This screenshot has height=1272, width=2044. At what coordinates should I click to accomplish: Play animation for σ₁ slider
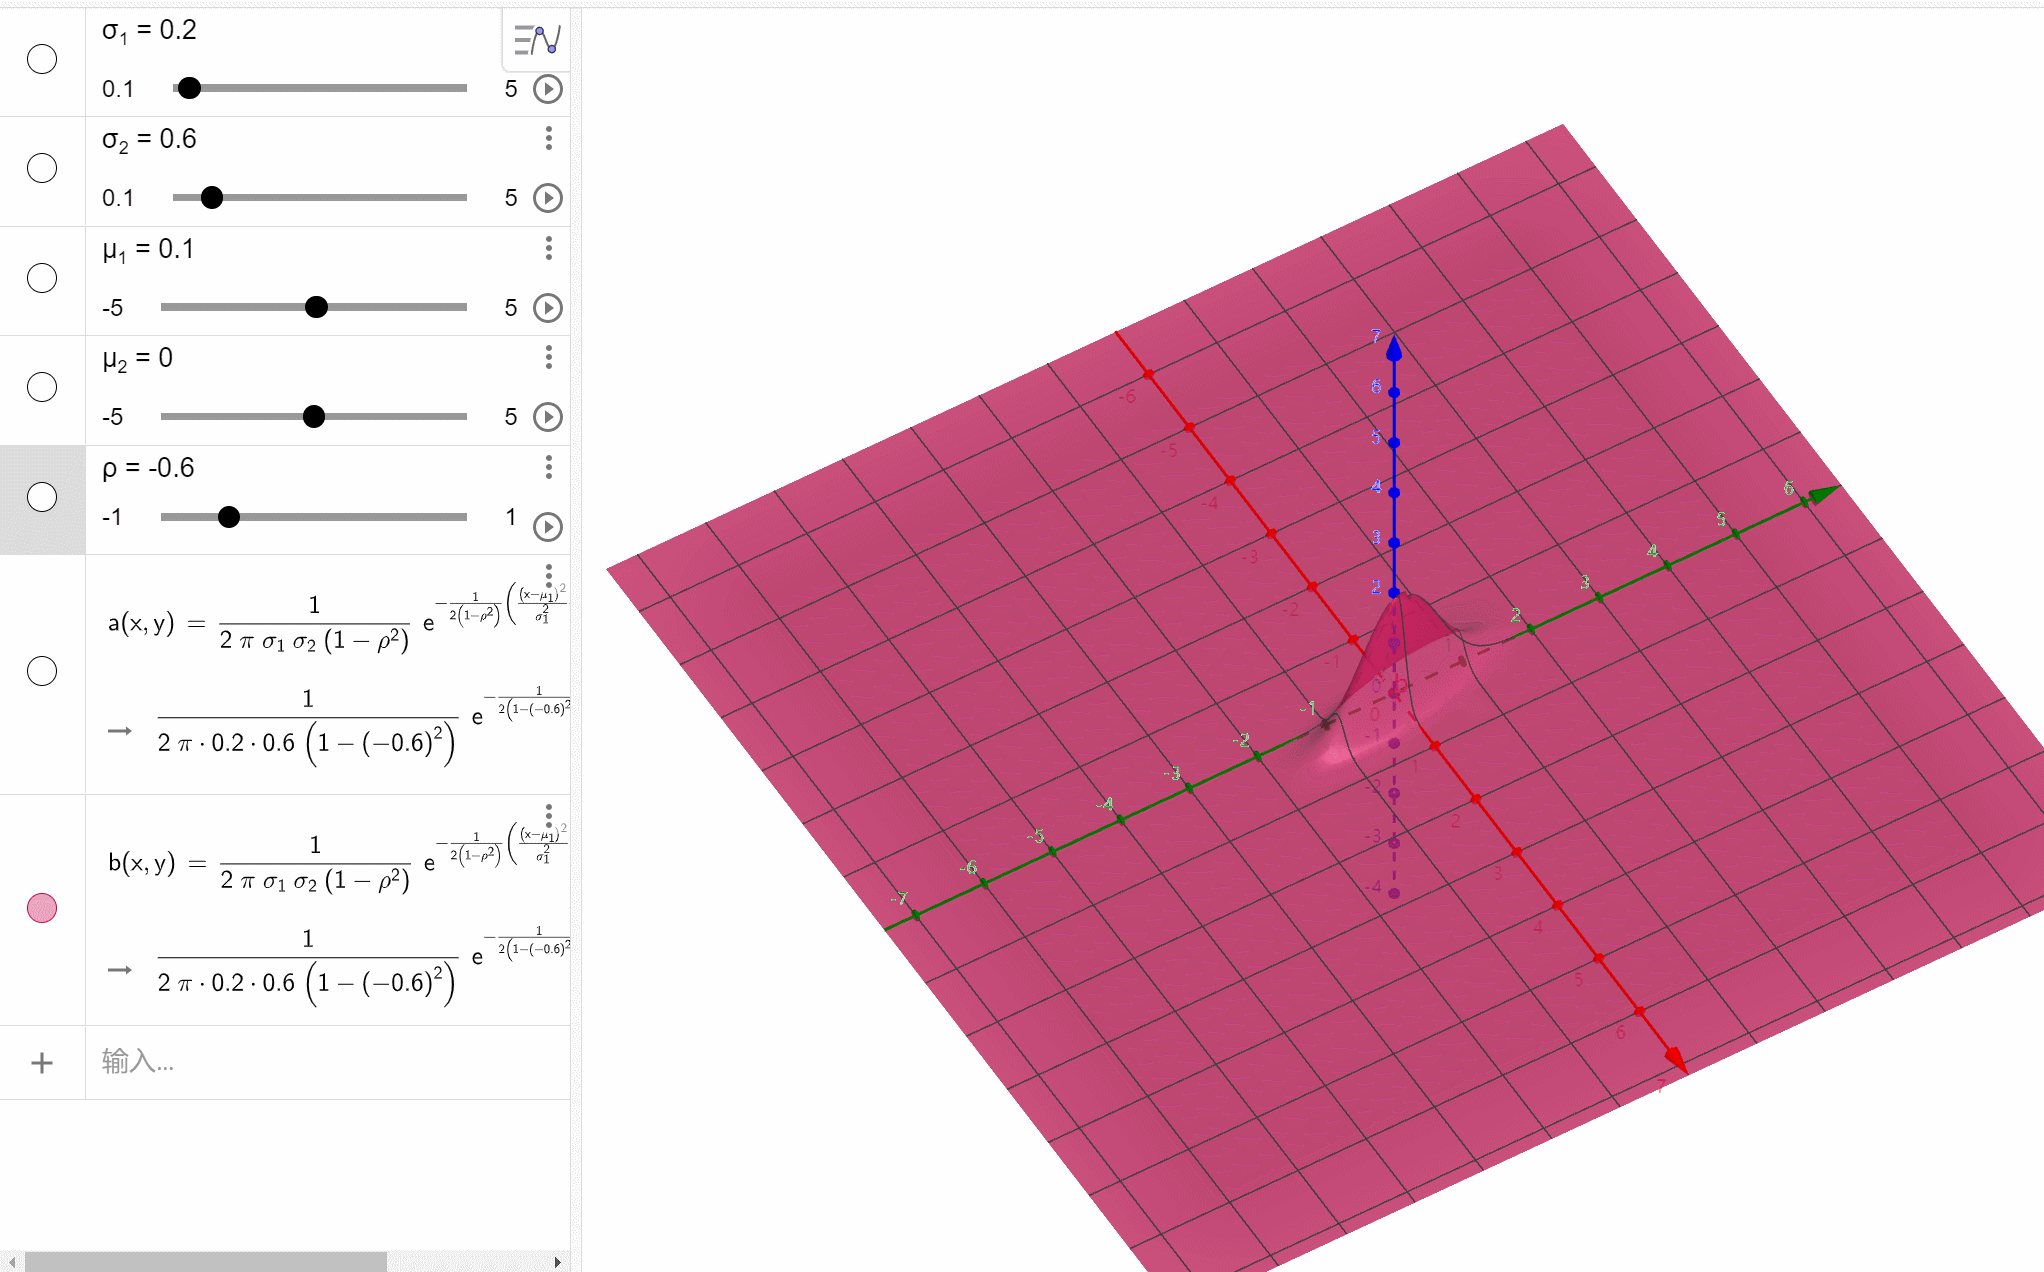[548, 89]
